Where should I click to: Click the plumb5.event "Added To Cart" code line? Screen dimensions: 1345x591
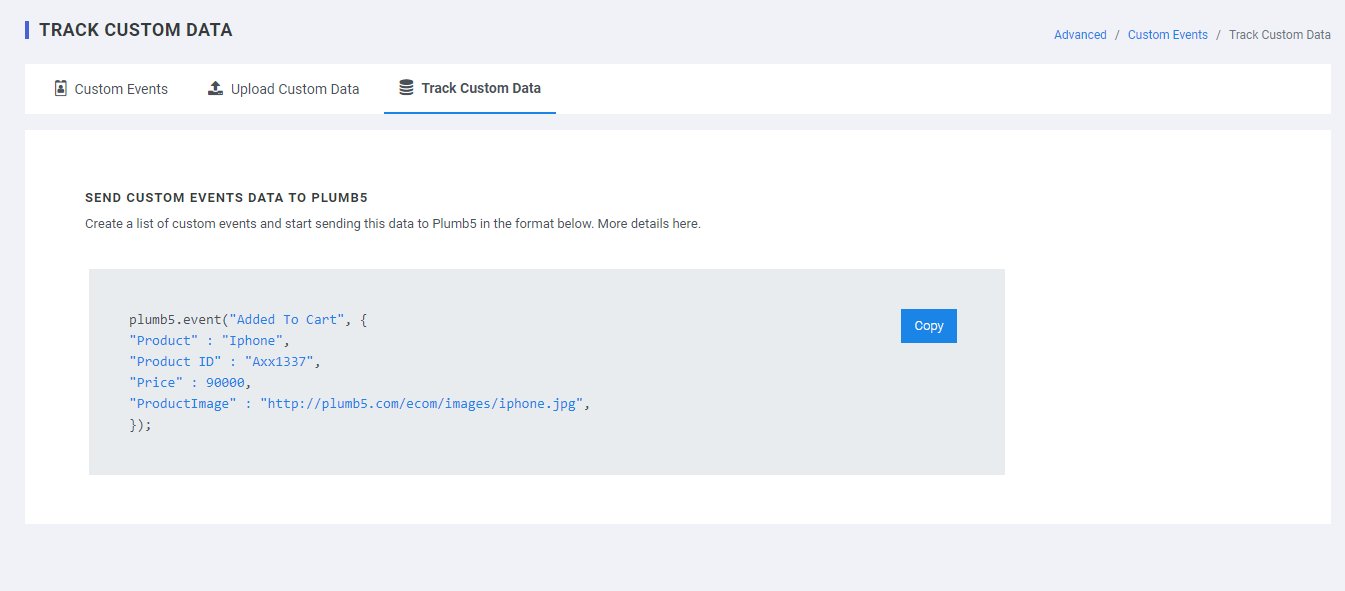249,320
